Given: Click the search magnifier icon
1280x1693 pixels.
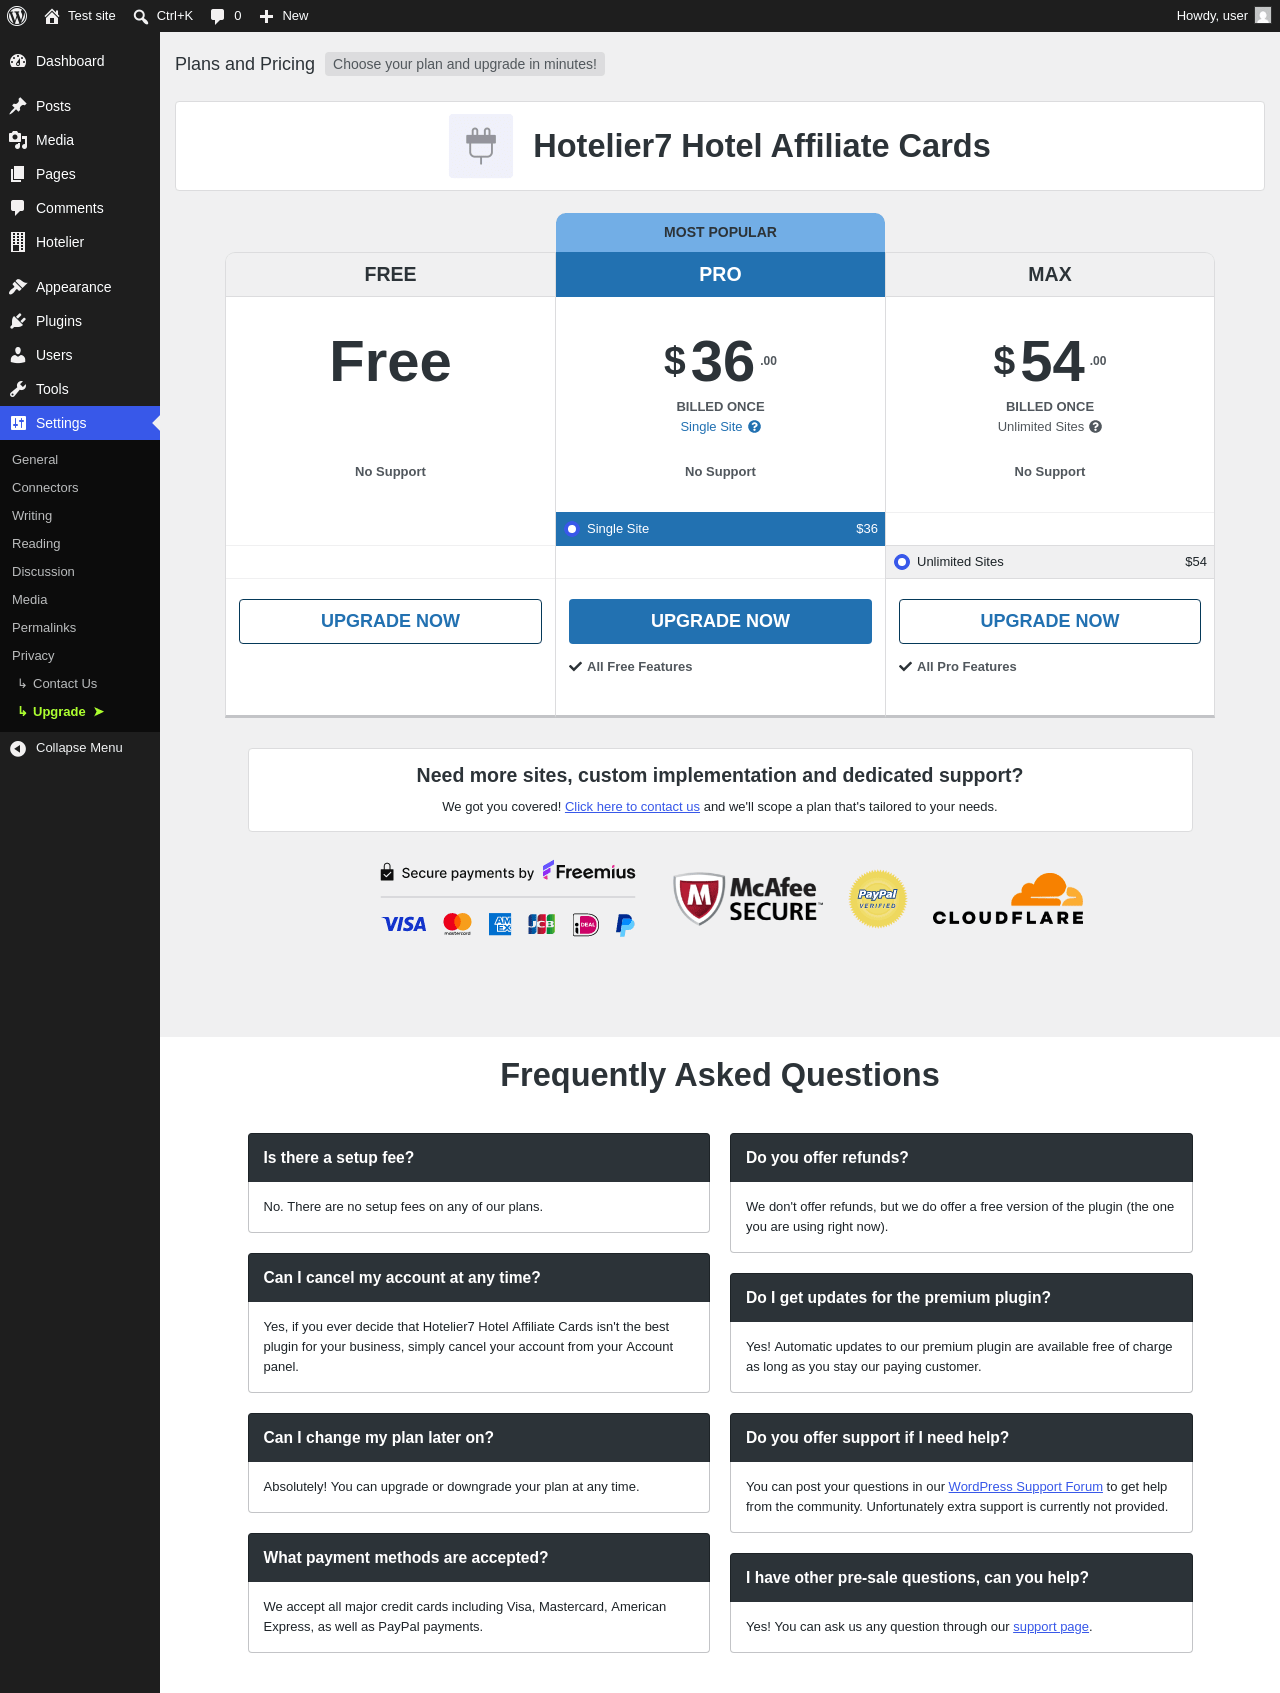Looking at the screenshot, I should click(x=141, y=16).
